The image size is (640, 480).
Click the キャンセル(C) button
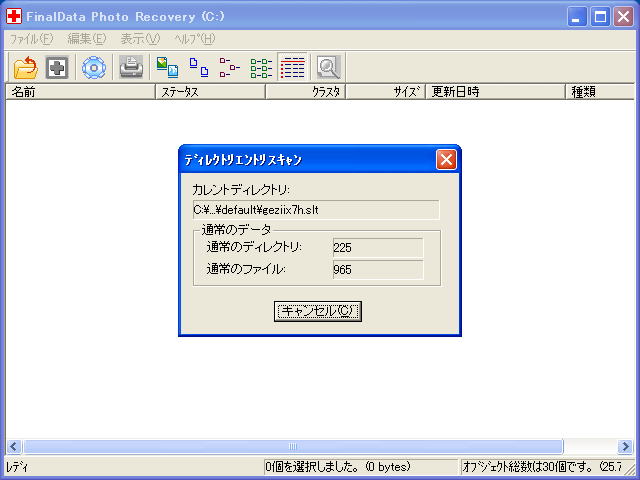pos(318,311)
